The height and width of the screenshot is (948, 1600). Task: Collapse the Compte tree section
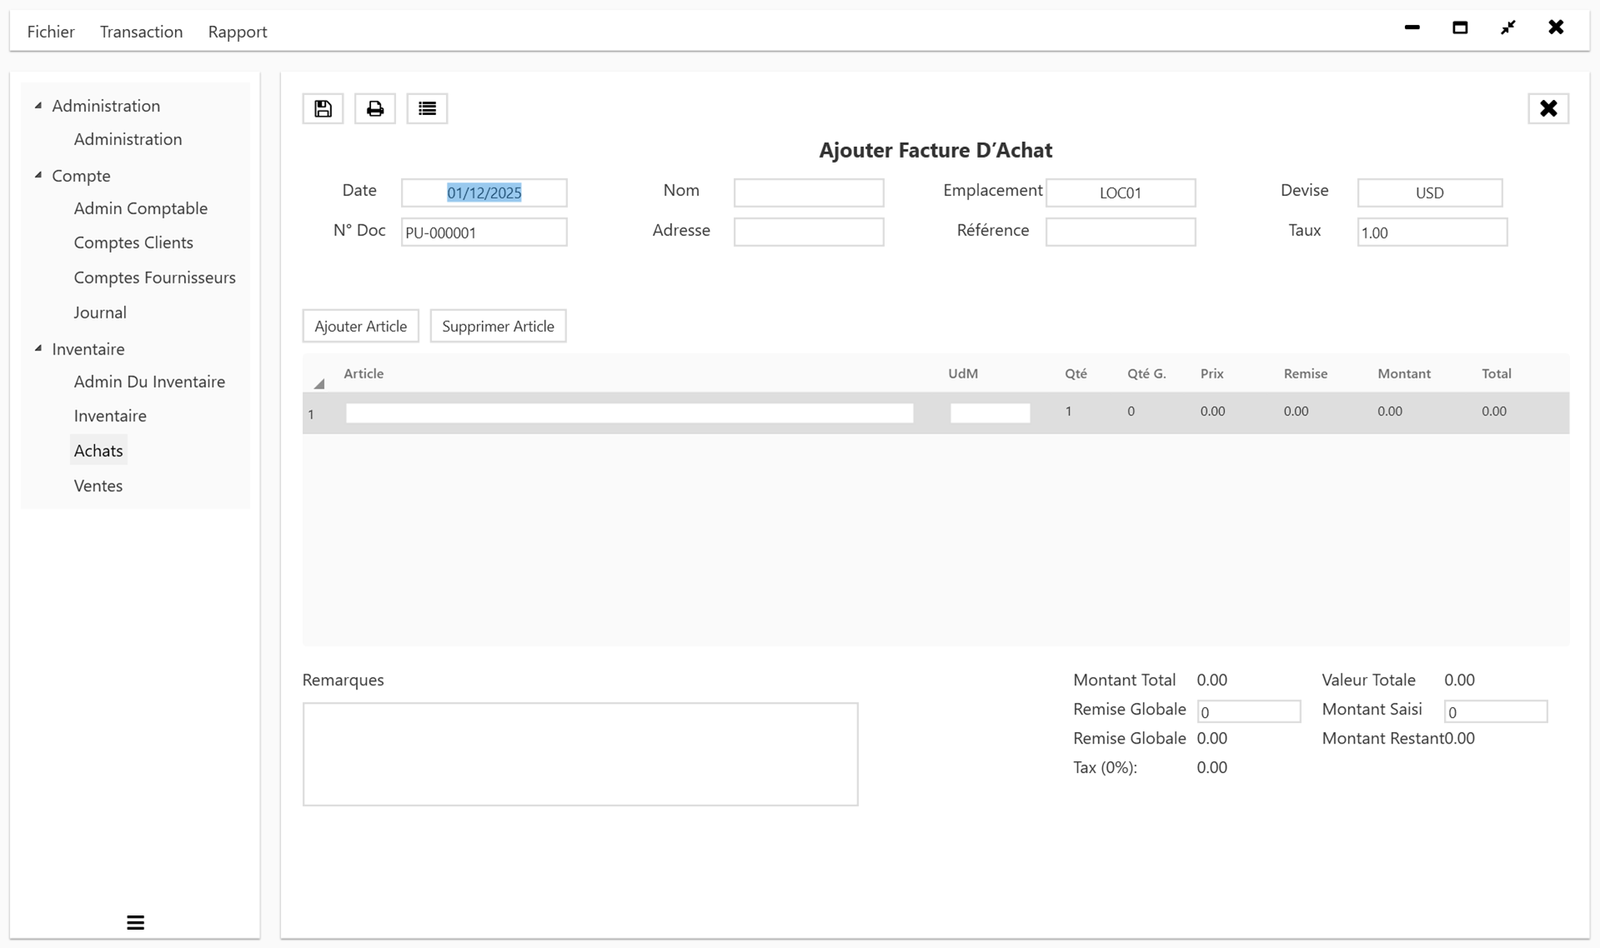coord(38,175)
